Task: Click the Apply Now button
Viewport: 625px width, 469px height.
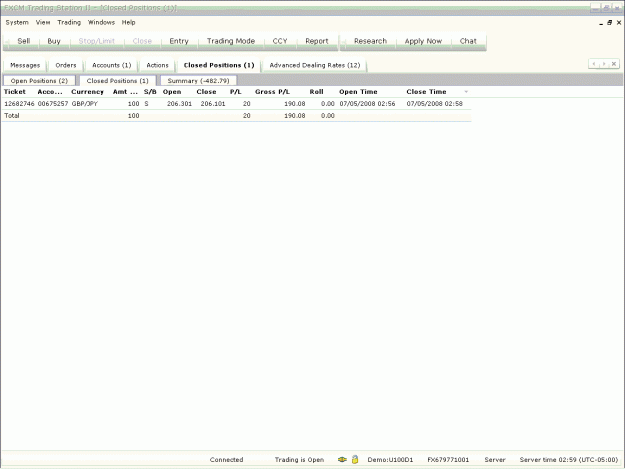Action: [x=423, y=41]
